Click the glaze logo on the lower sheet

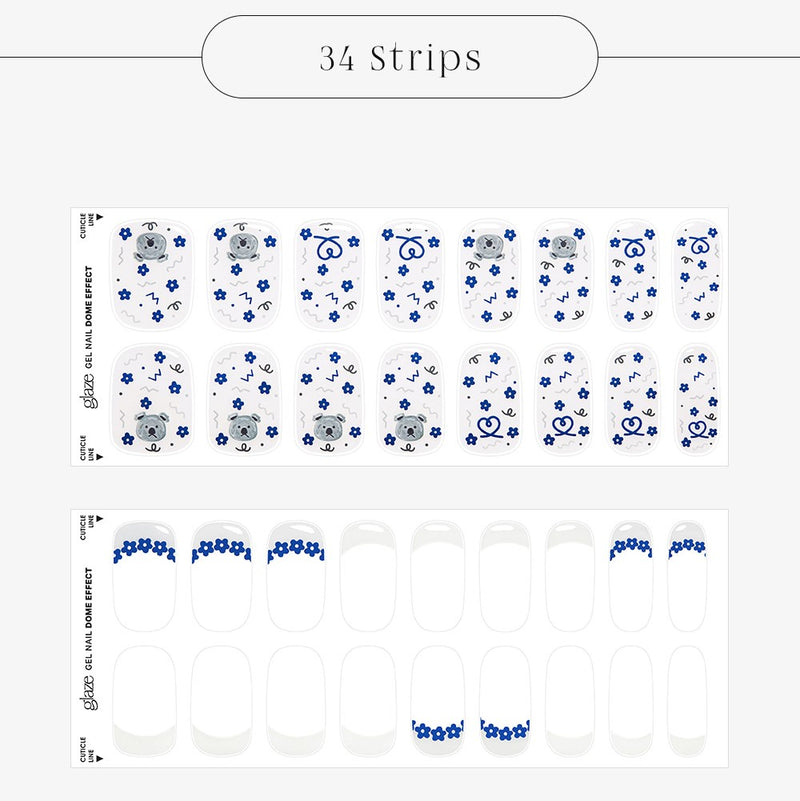coord(88,693)
